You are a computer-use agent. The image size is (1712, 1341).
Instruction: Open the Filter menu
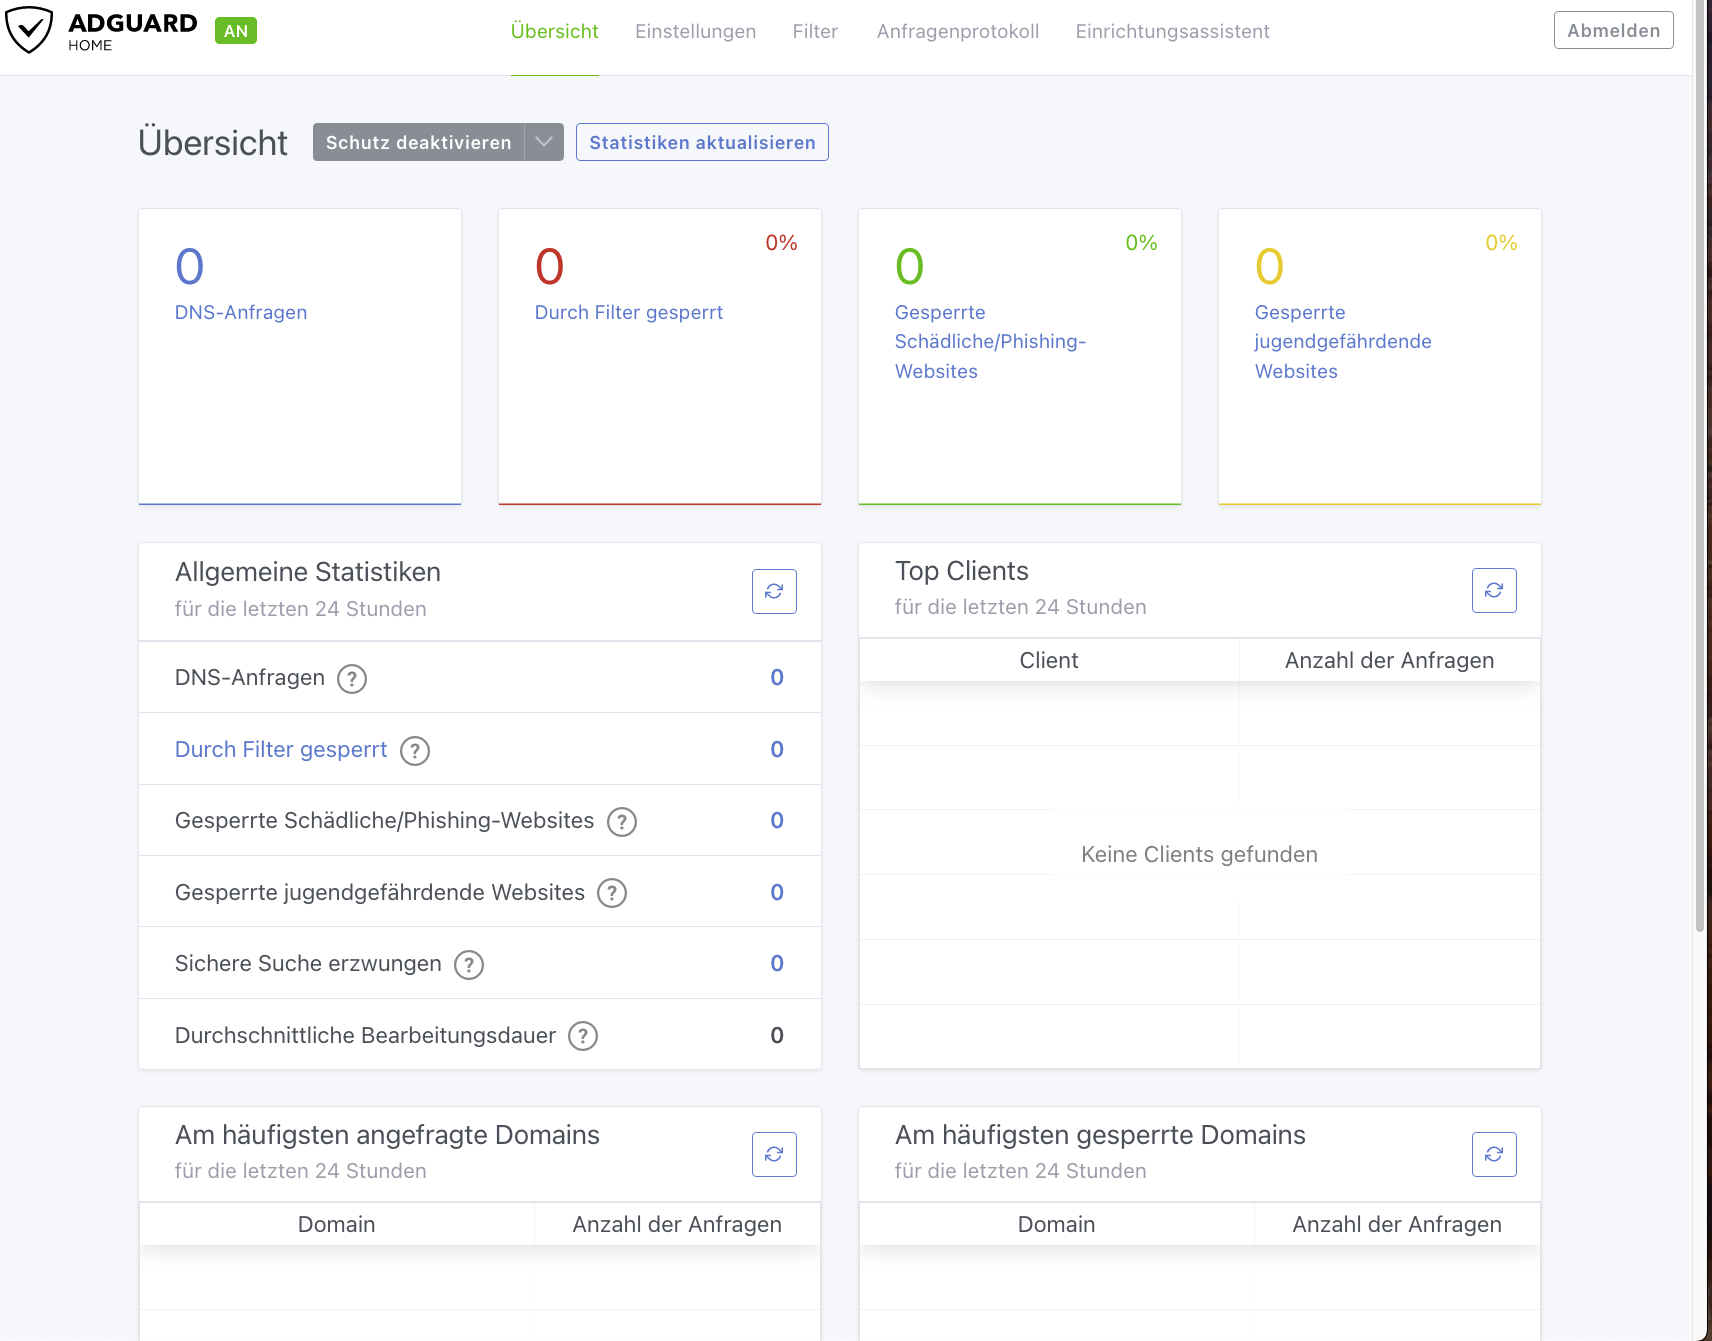815,31
